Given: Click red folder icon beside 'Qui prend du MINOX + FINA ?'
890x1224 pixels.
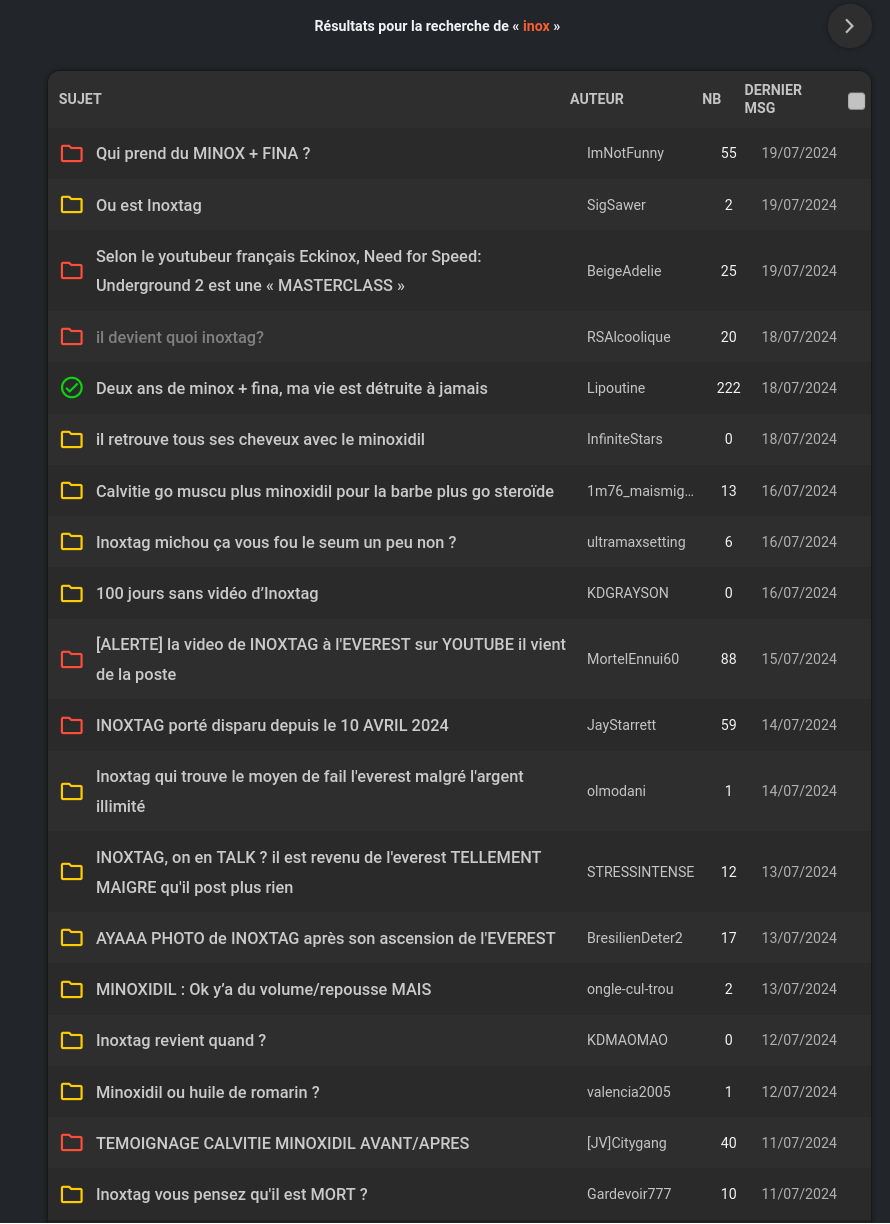Looking at the screenshot, I should click(x=71, y=153).
